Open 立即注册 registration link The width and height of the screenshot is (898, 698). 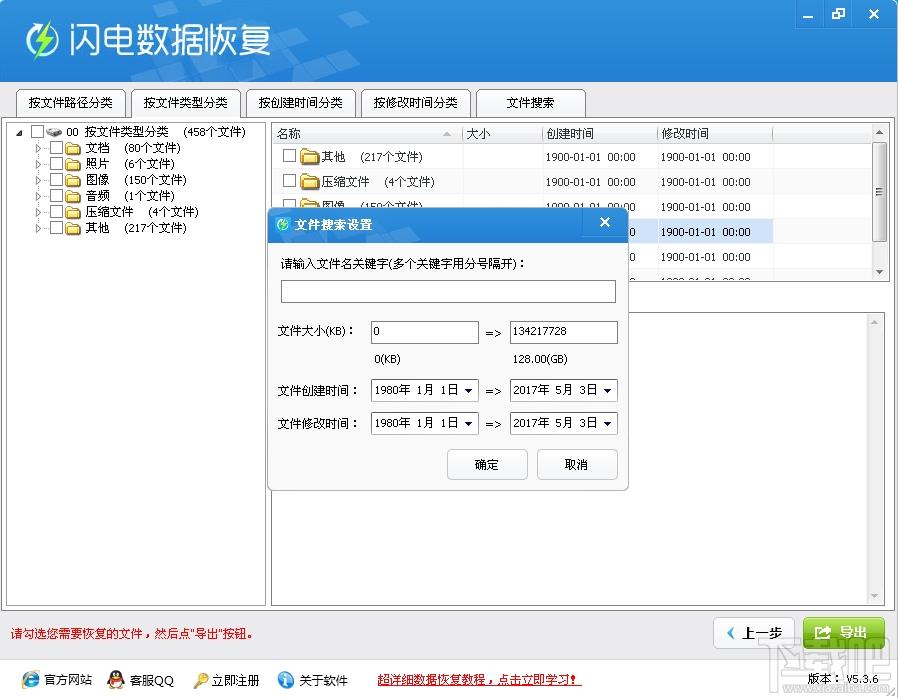(x=235, y=680)
